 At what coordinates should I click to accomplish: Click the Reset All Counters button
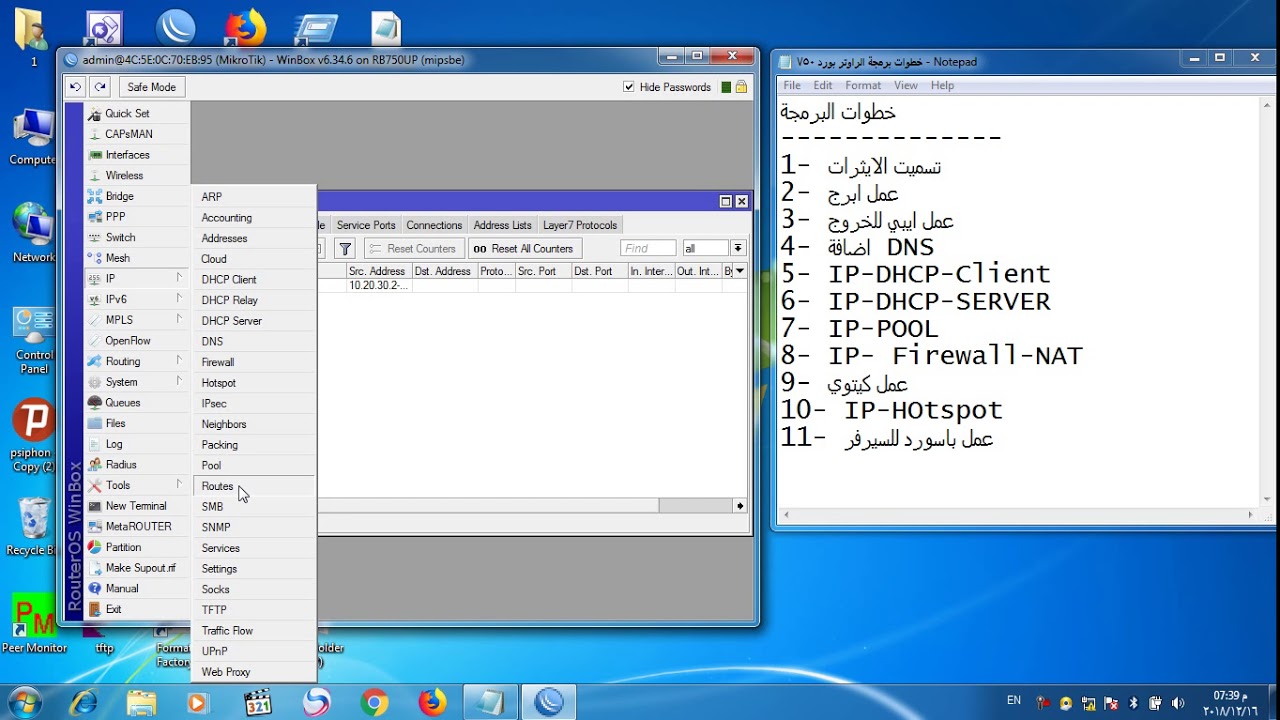click(x=524, y=249)
